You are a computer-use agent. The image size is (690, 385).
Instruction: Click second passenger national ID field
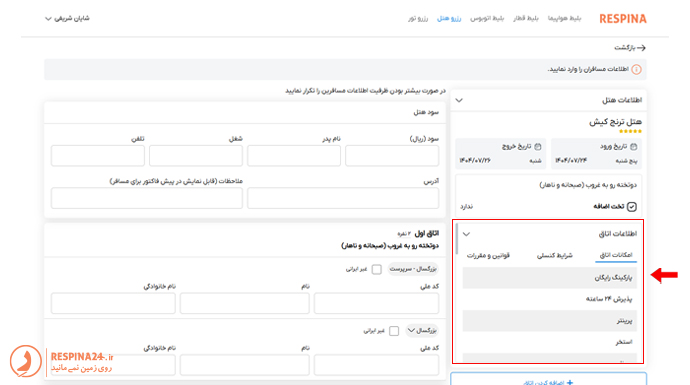[x=376, y=365]
